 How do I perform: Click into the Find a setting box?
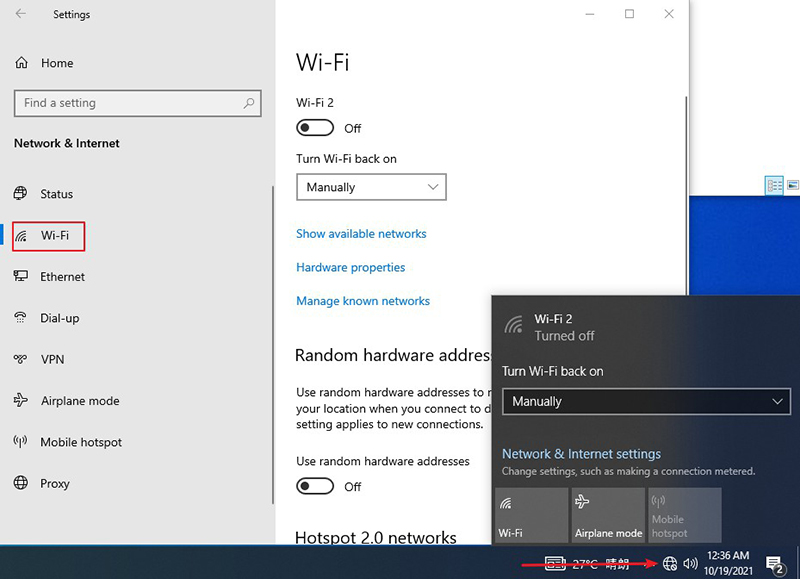pyautogui.click(x=138, y=103)
